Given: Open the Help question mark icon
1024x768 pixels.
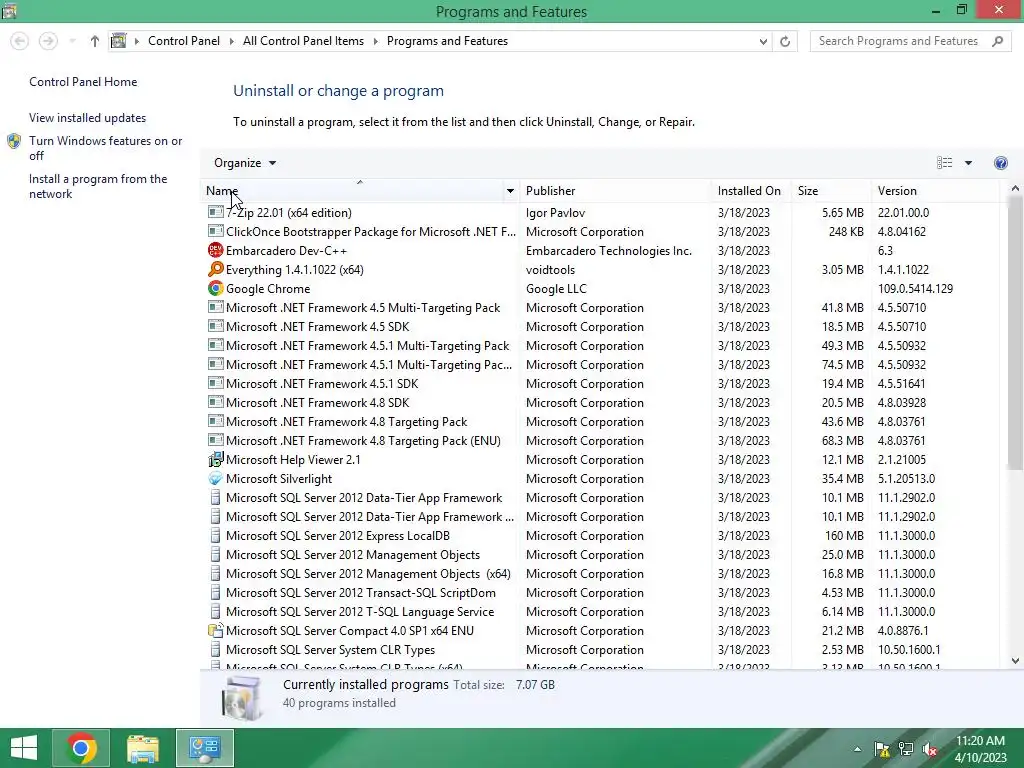Looking at the screenshot, I should point(1000,163).
